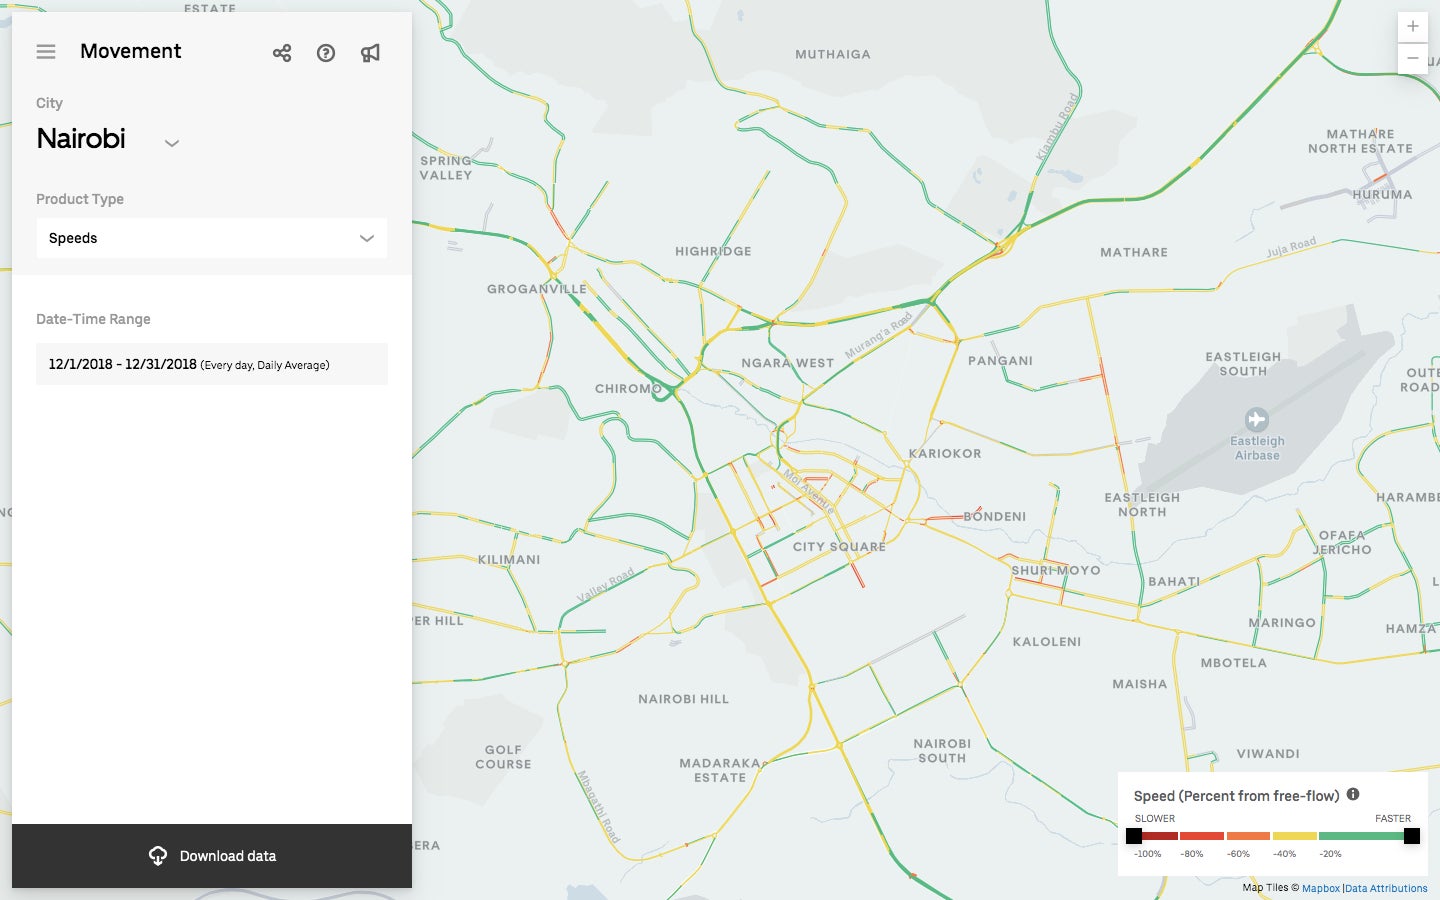Click the CITY SQUARE map label

point(839,547)
